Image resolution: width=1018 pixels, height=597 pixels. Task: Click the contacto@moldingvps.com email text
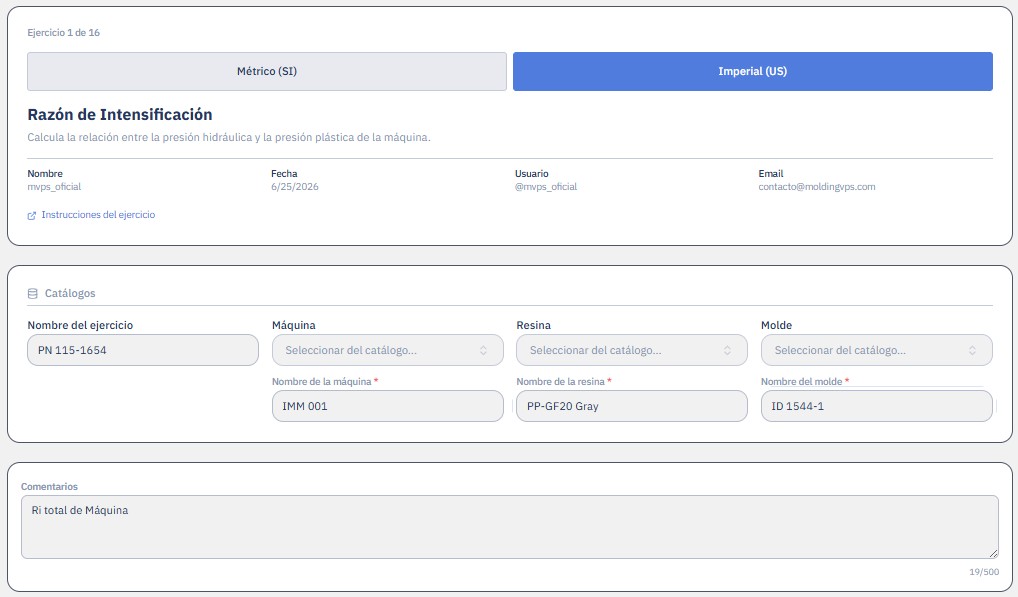[x=817, y=187]
